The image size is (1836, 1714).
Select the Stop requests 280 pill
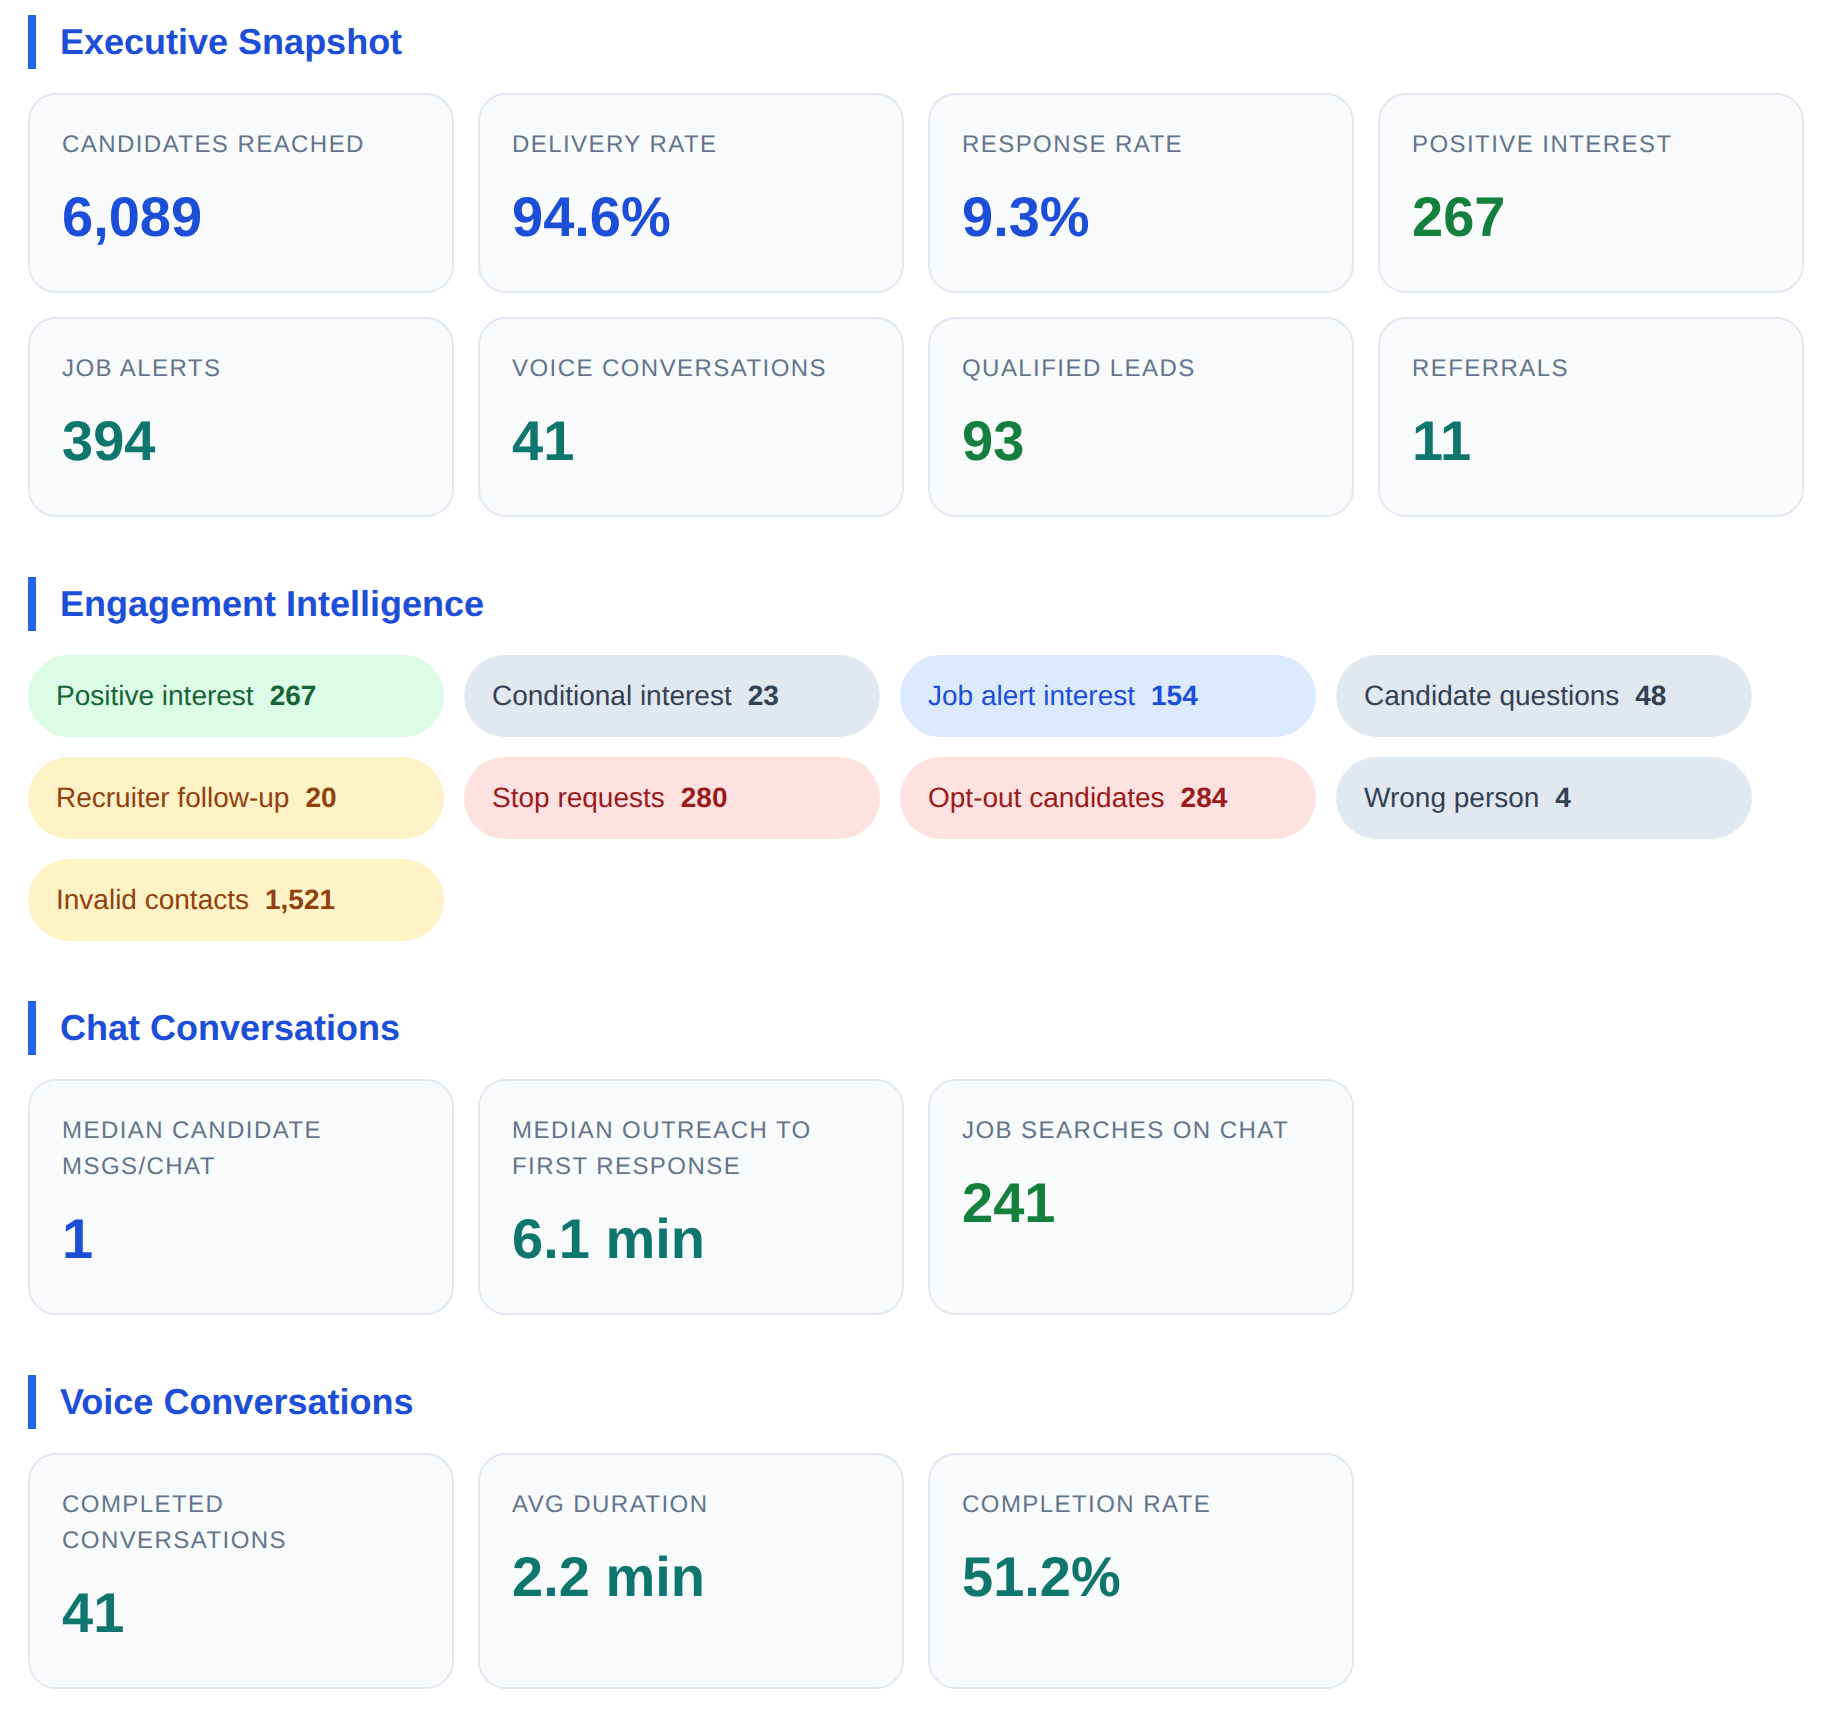click(672, 798)
